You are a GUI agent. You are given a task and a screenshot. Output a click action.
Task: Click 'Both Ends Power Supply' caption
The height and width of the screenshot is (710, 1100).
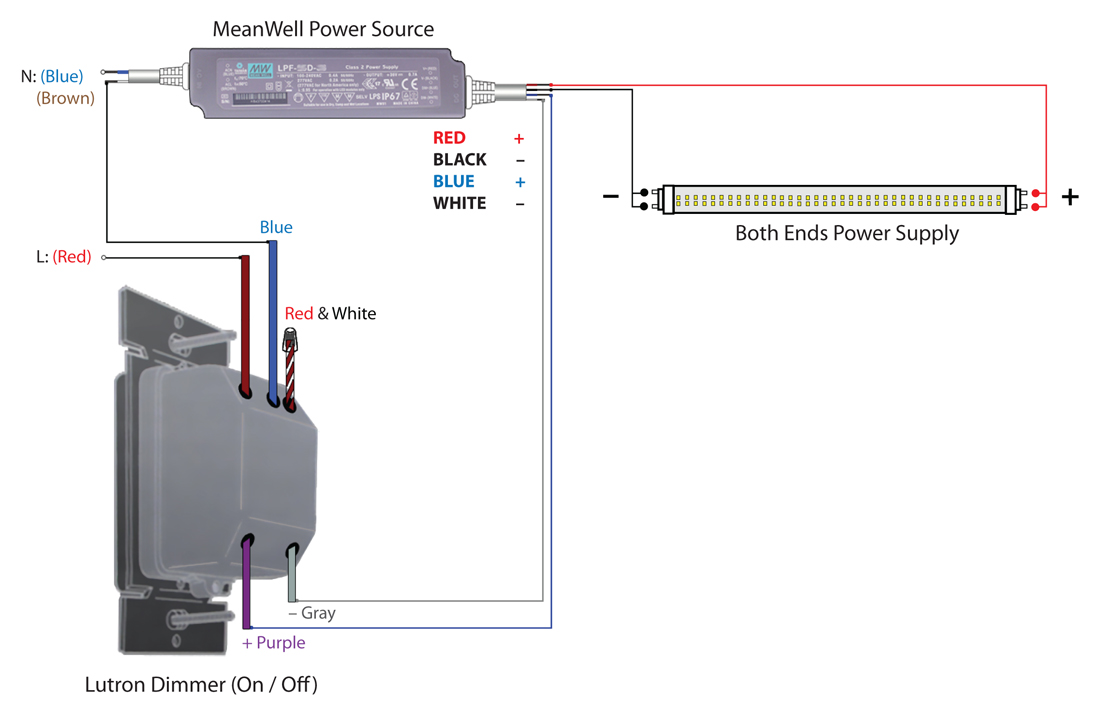(847, 233)
